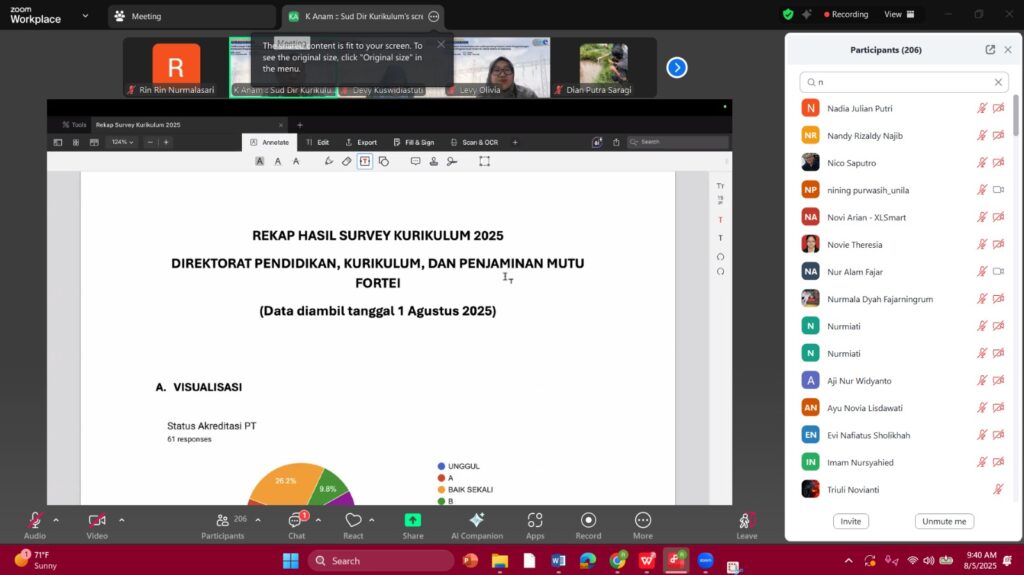Select highlight text tool in annotate bar
The width and height of the screenshot is (1024, 575).
[259, 161]
